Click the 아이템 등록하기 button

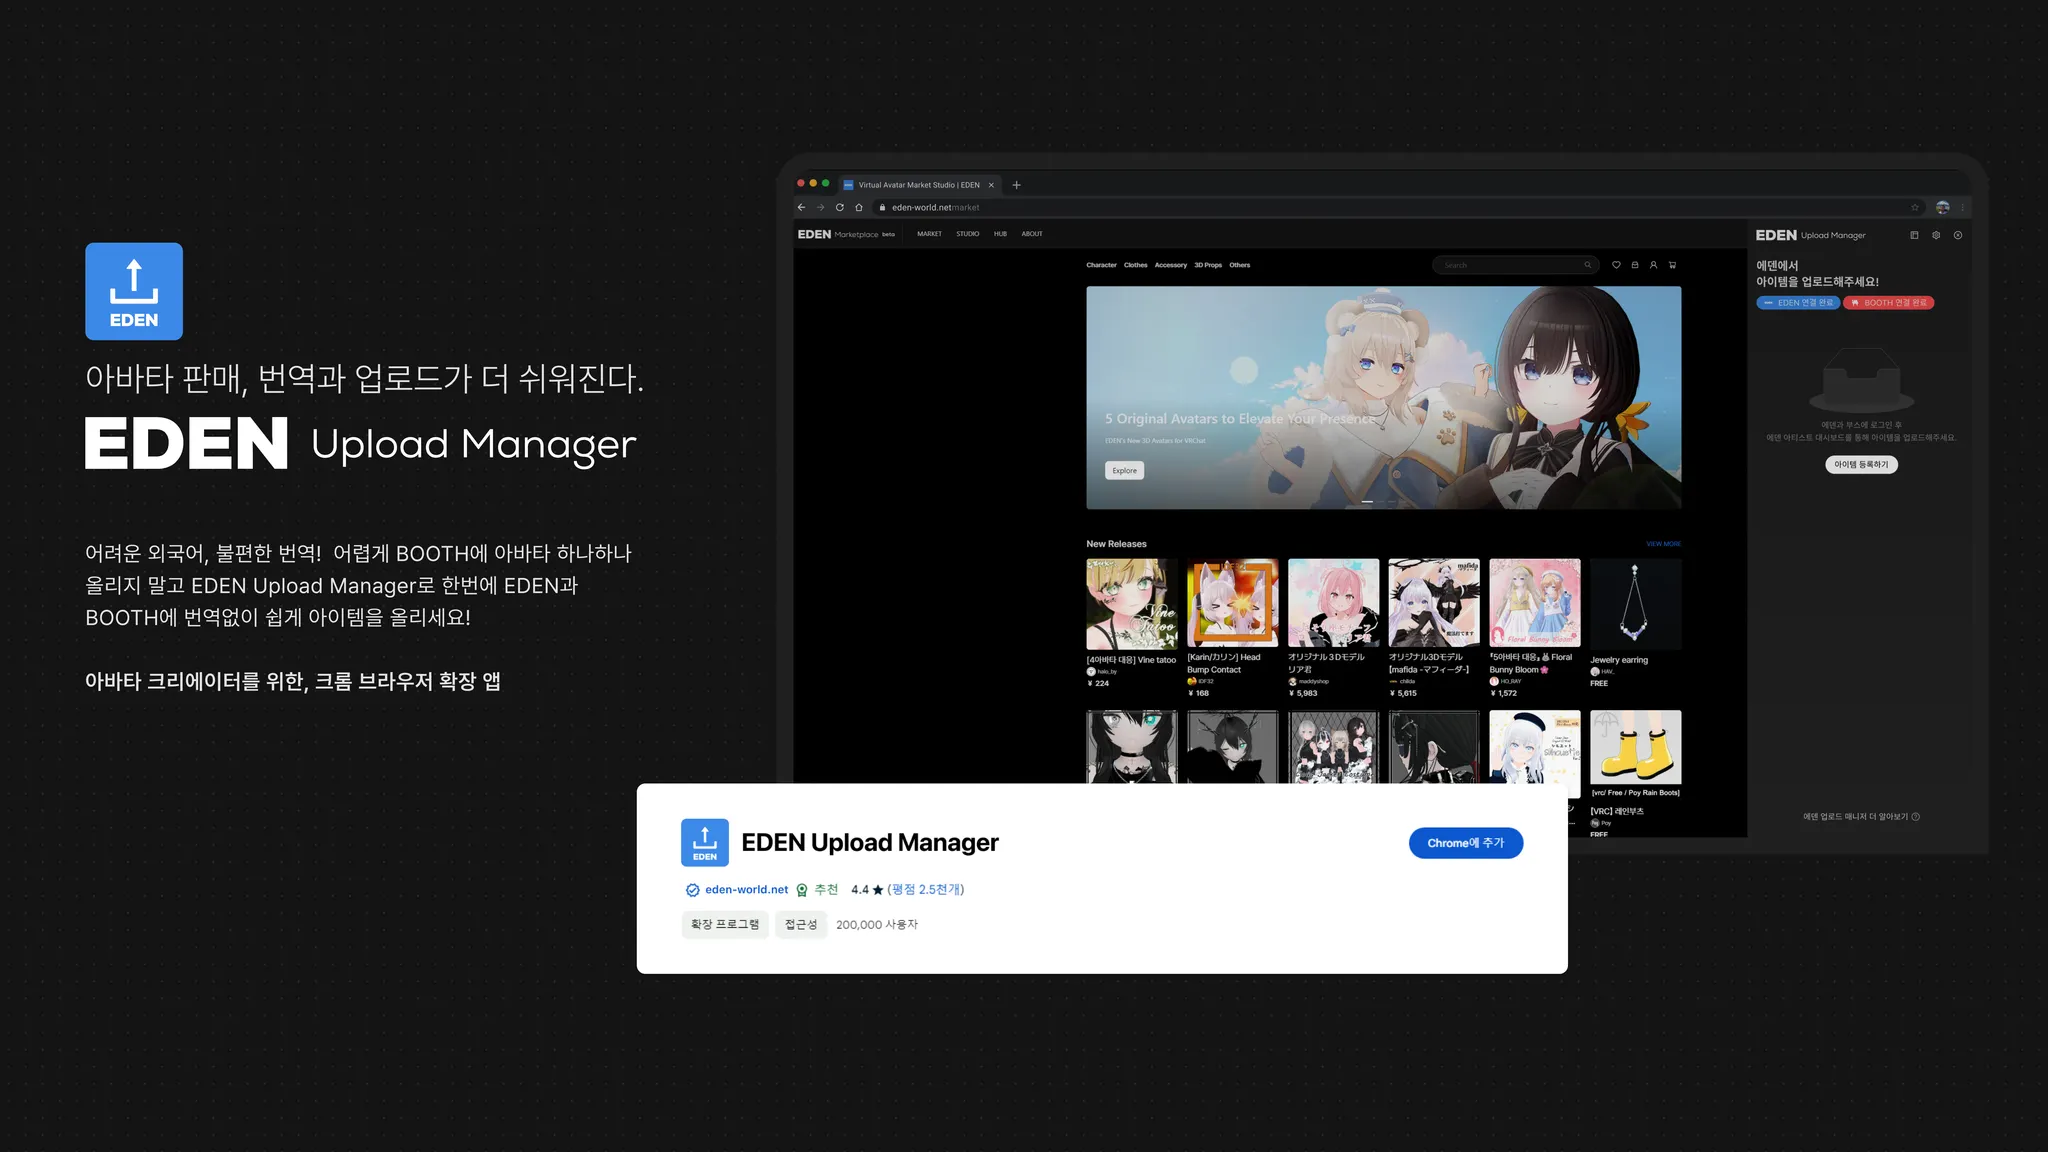click(x=1861, y=464)
